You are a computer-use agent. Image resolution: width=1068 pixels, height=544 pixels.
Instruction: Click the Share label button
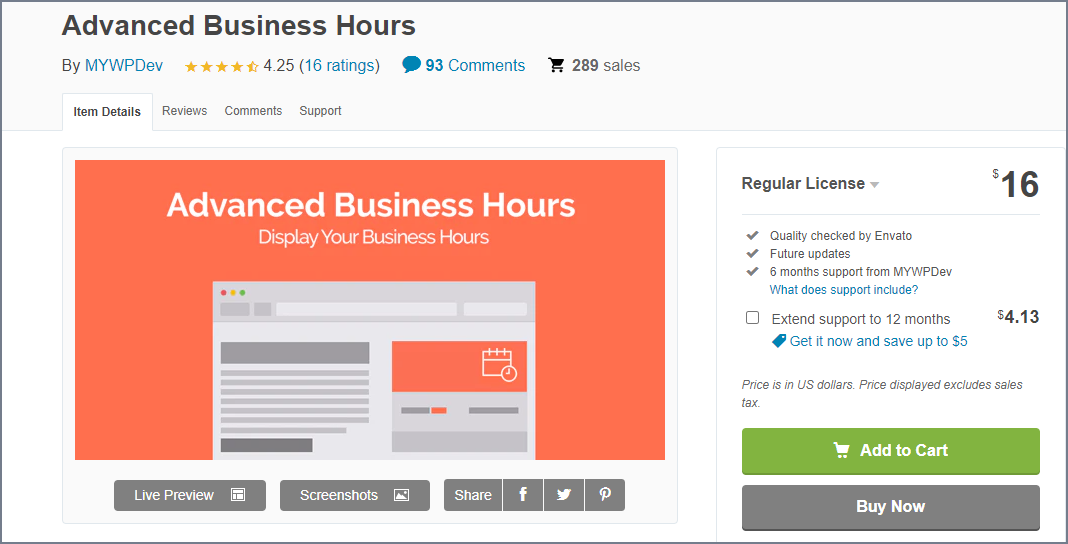tap(473, 495)
